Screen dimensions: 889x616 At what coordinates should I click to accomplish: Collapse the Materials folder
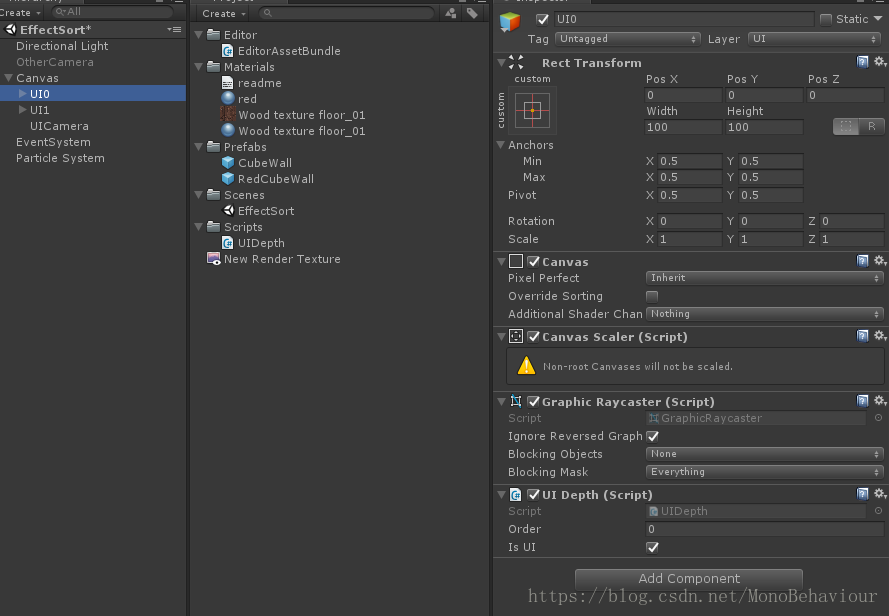click(198, 67)
